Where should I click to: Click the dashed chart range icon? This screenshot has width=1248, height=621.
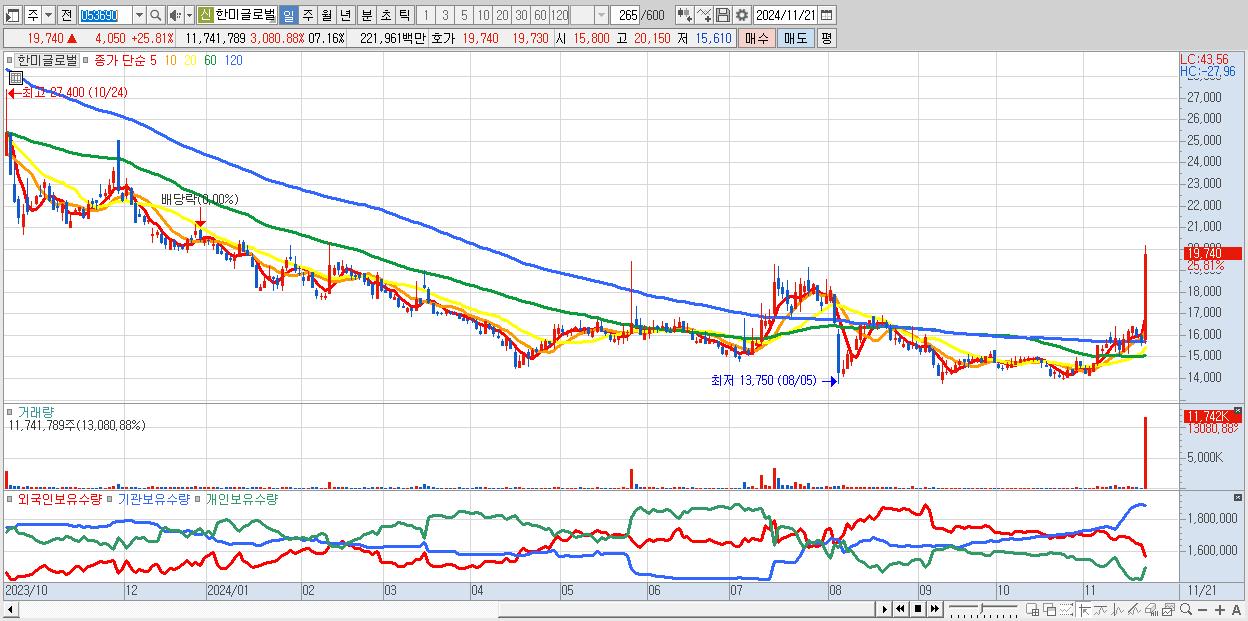(1067, 609)
